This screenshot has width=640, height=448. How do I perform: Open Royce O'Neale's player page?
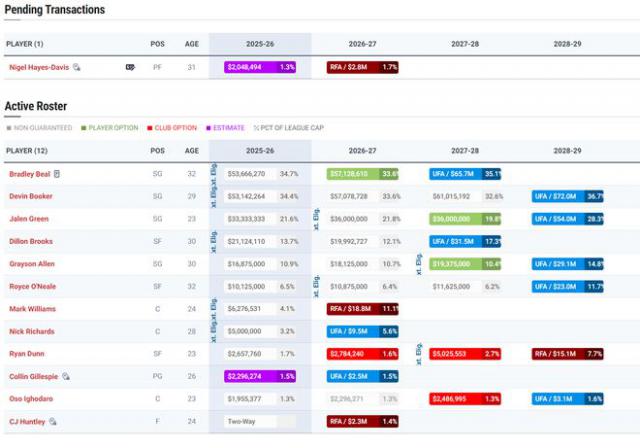(32, 287)
